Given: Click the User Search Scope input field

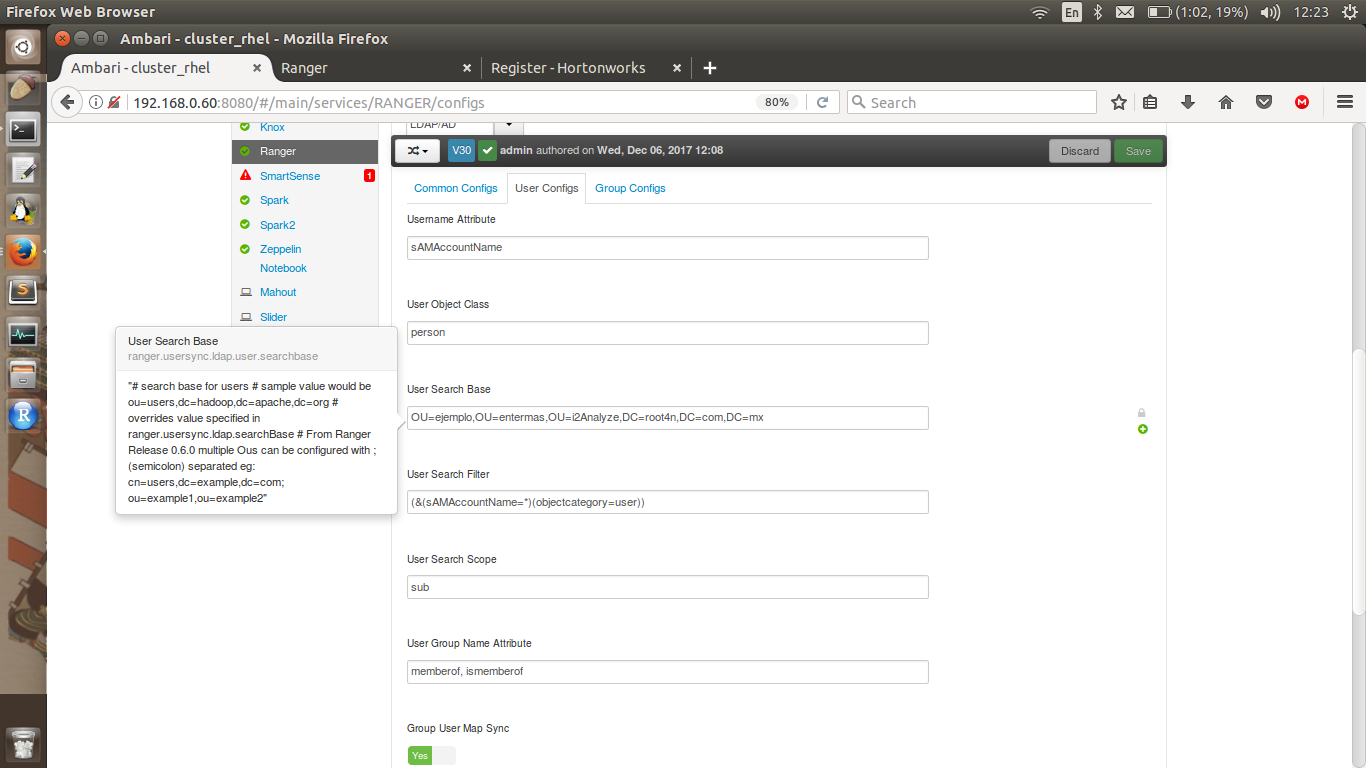Looking at the screenshot, I should tap(667, 587).
